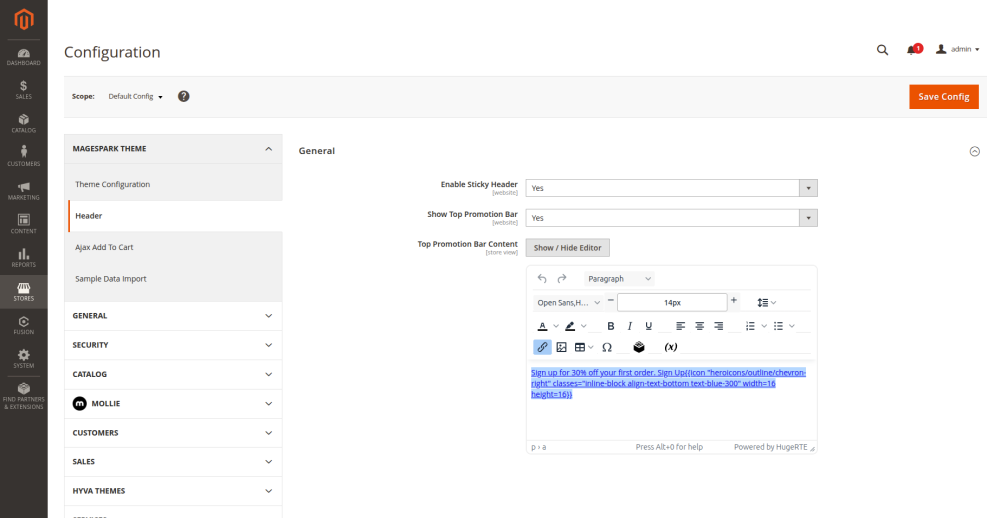The image size is (1000, 518).
Task: Insert a special character with the omega icon
Action: (607, 347)
